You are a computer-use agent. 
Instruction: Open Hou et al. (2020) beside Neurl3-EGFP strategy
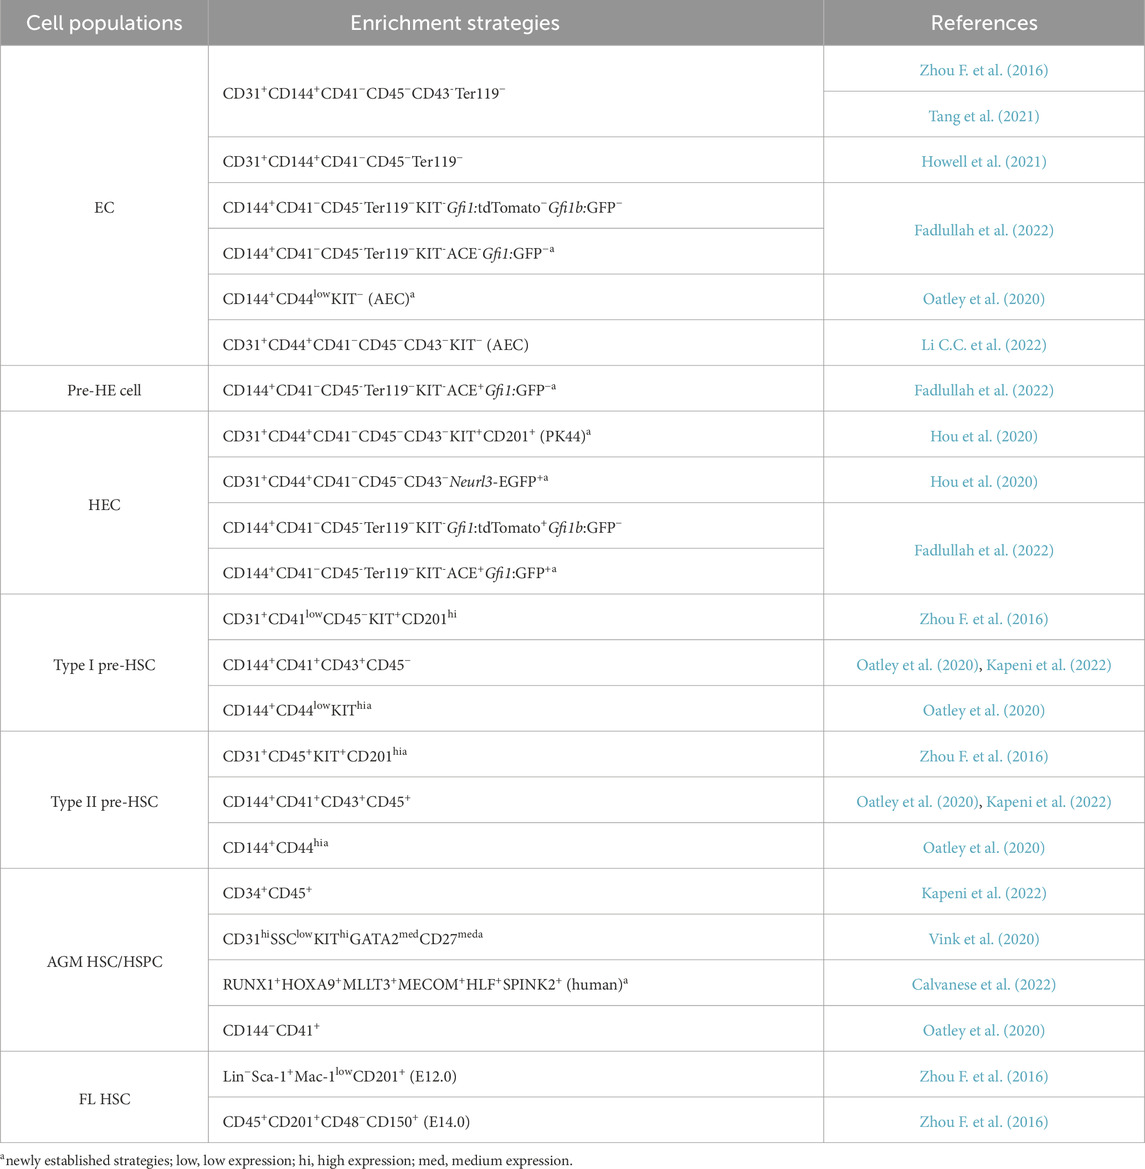point(983,482)
